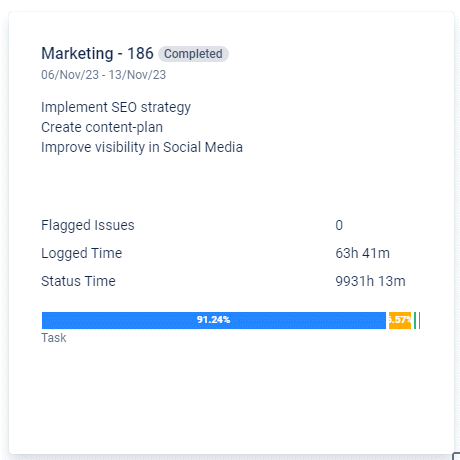The image size is (460, 460).
Task: Select the Logged Time label
Action: pyautogui.click(x=82, y=254)
